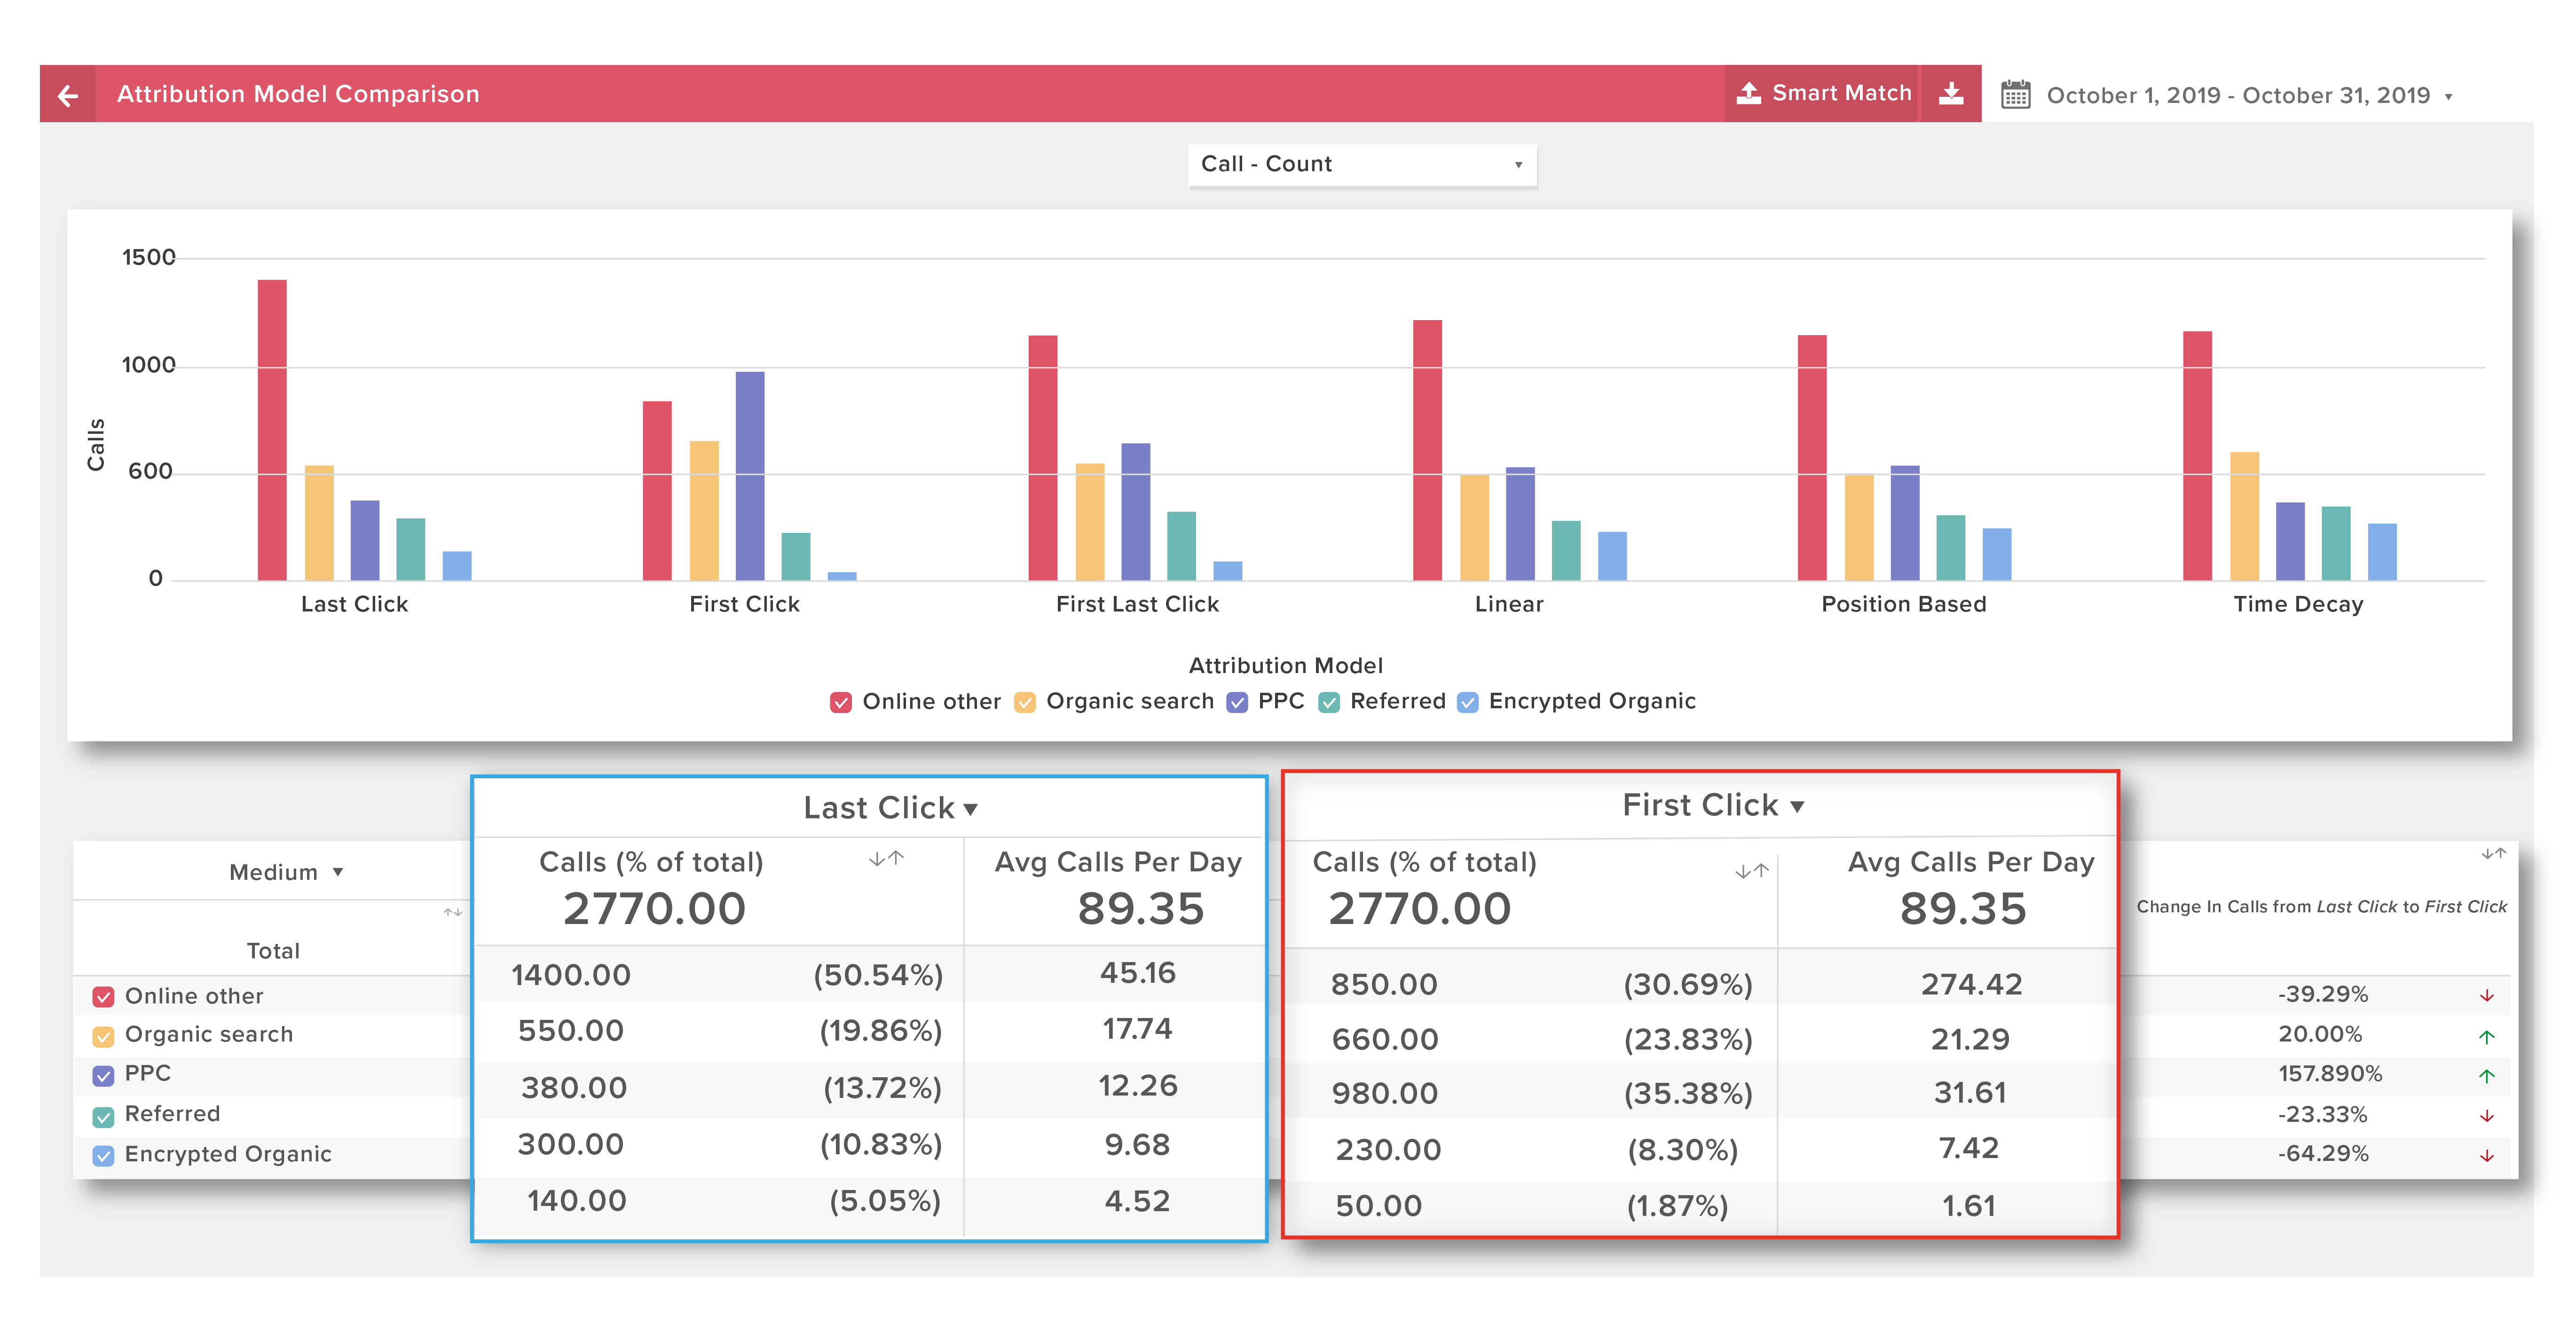2576x1339 pixels.
Task: Uncheck Online other row in Medium table
Action: [103, 997]
